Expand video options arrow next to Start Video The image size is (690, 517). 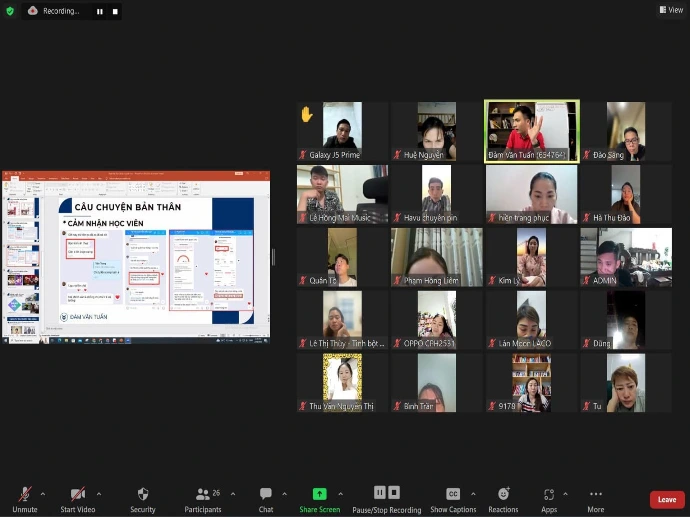click(x=98, y=493)
